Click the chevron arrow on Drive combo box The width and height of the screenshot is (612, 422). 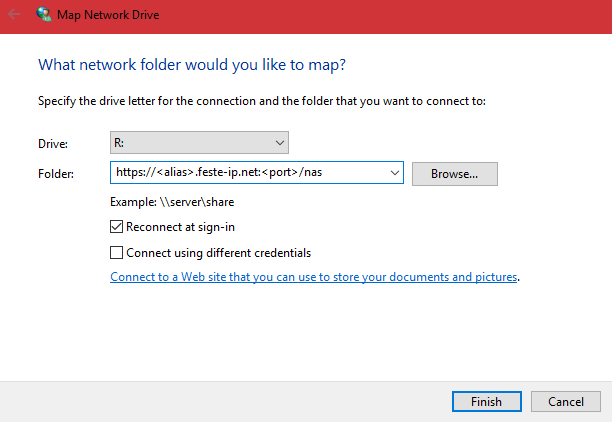tap(279, 143)
